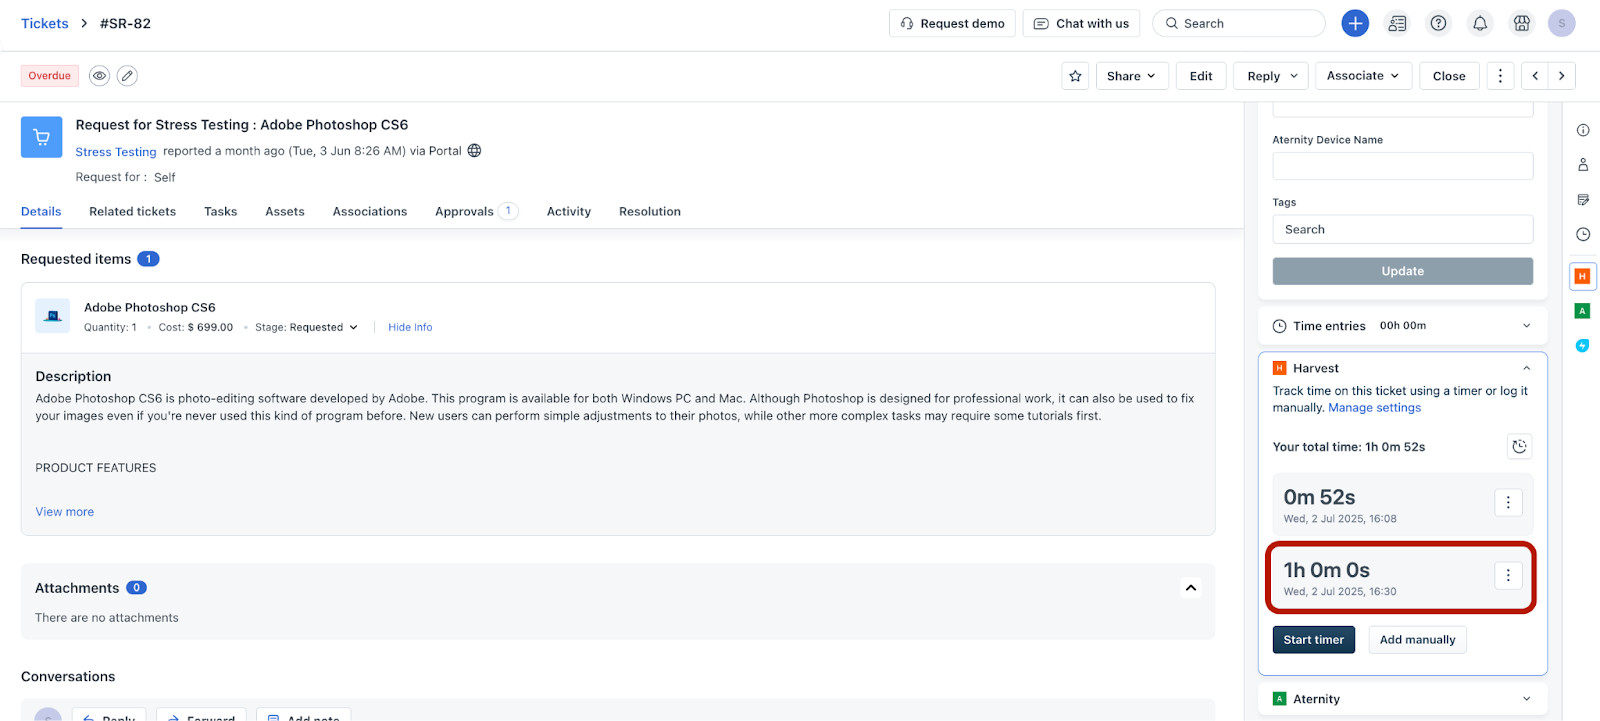This screenshot has height=721, width=1600.
Task: Click the globe portal source icon
Action: click(475, 151)
